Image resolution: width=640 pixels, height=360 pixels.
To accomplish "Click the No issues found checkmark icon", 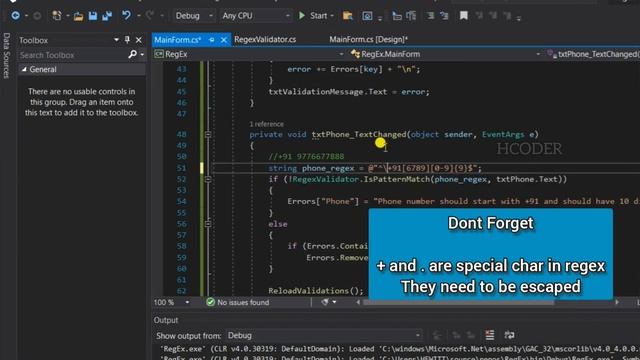I will pos(211,302).
